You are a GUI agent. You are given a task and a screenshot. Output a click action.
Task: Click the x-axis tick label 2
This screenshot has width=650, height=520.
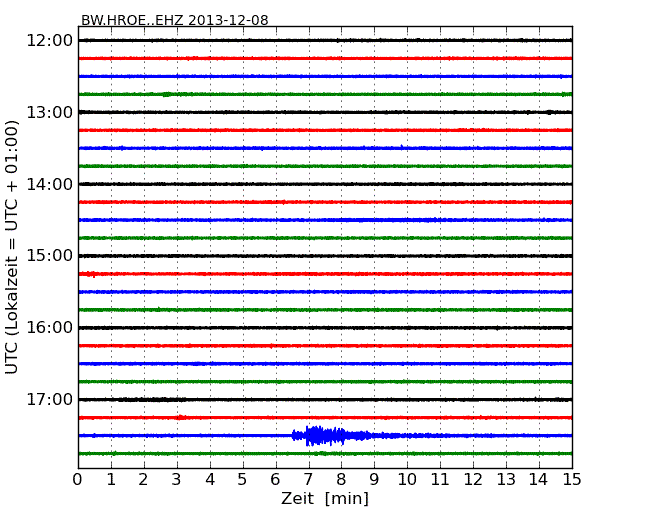143,480
